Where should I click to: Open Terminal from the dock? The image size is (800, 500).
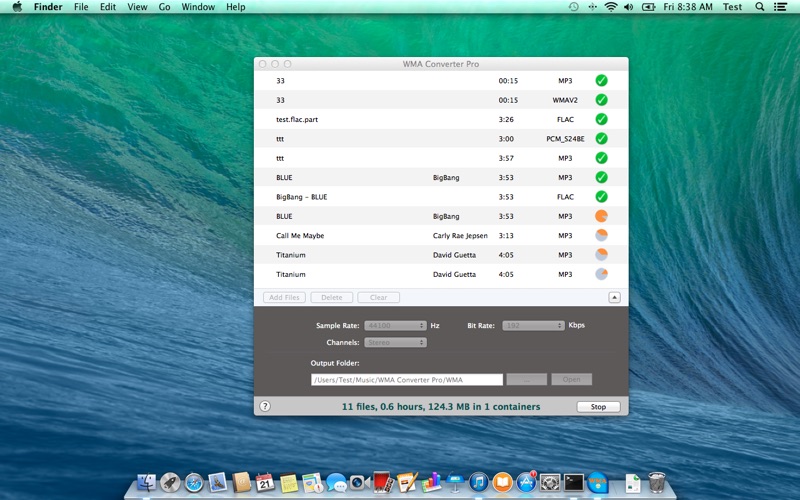(573, 482)
